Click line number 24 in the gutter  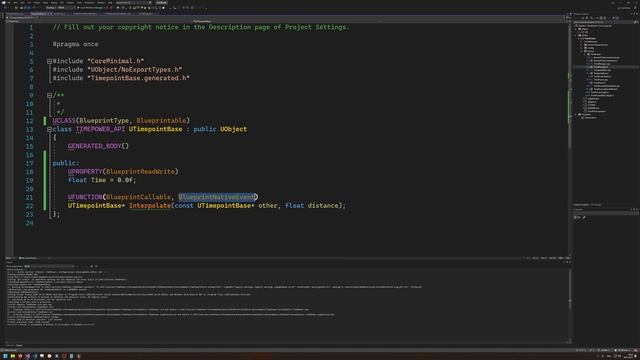pos(29,223)
